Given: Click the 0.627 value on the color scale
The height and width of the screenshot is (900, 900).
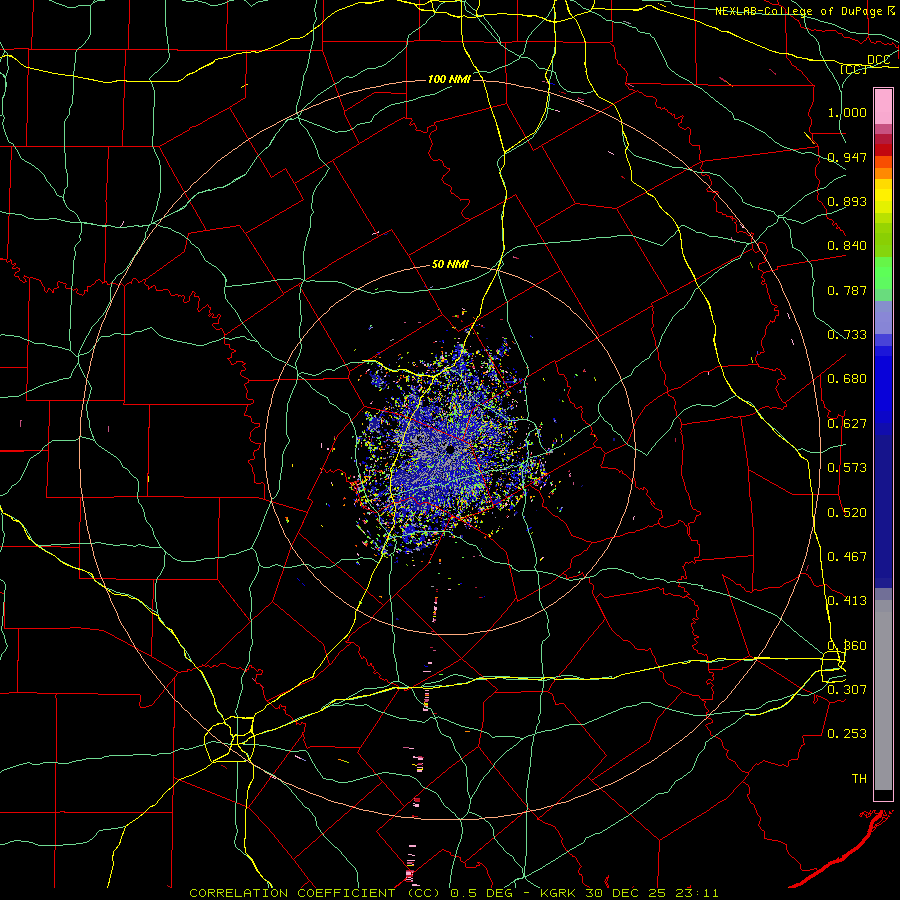Looking at the screenshot, I should [x=847, y=424].
